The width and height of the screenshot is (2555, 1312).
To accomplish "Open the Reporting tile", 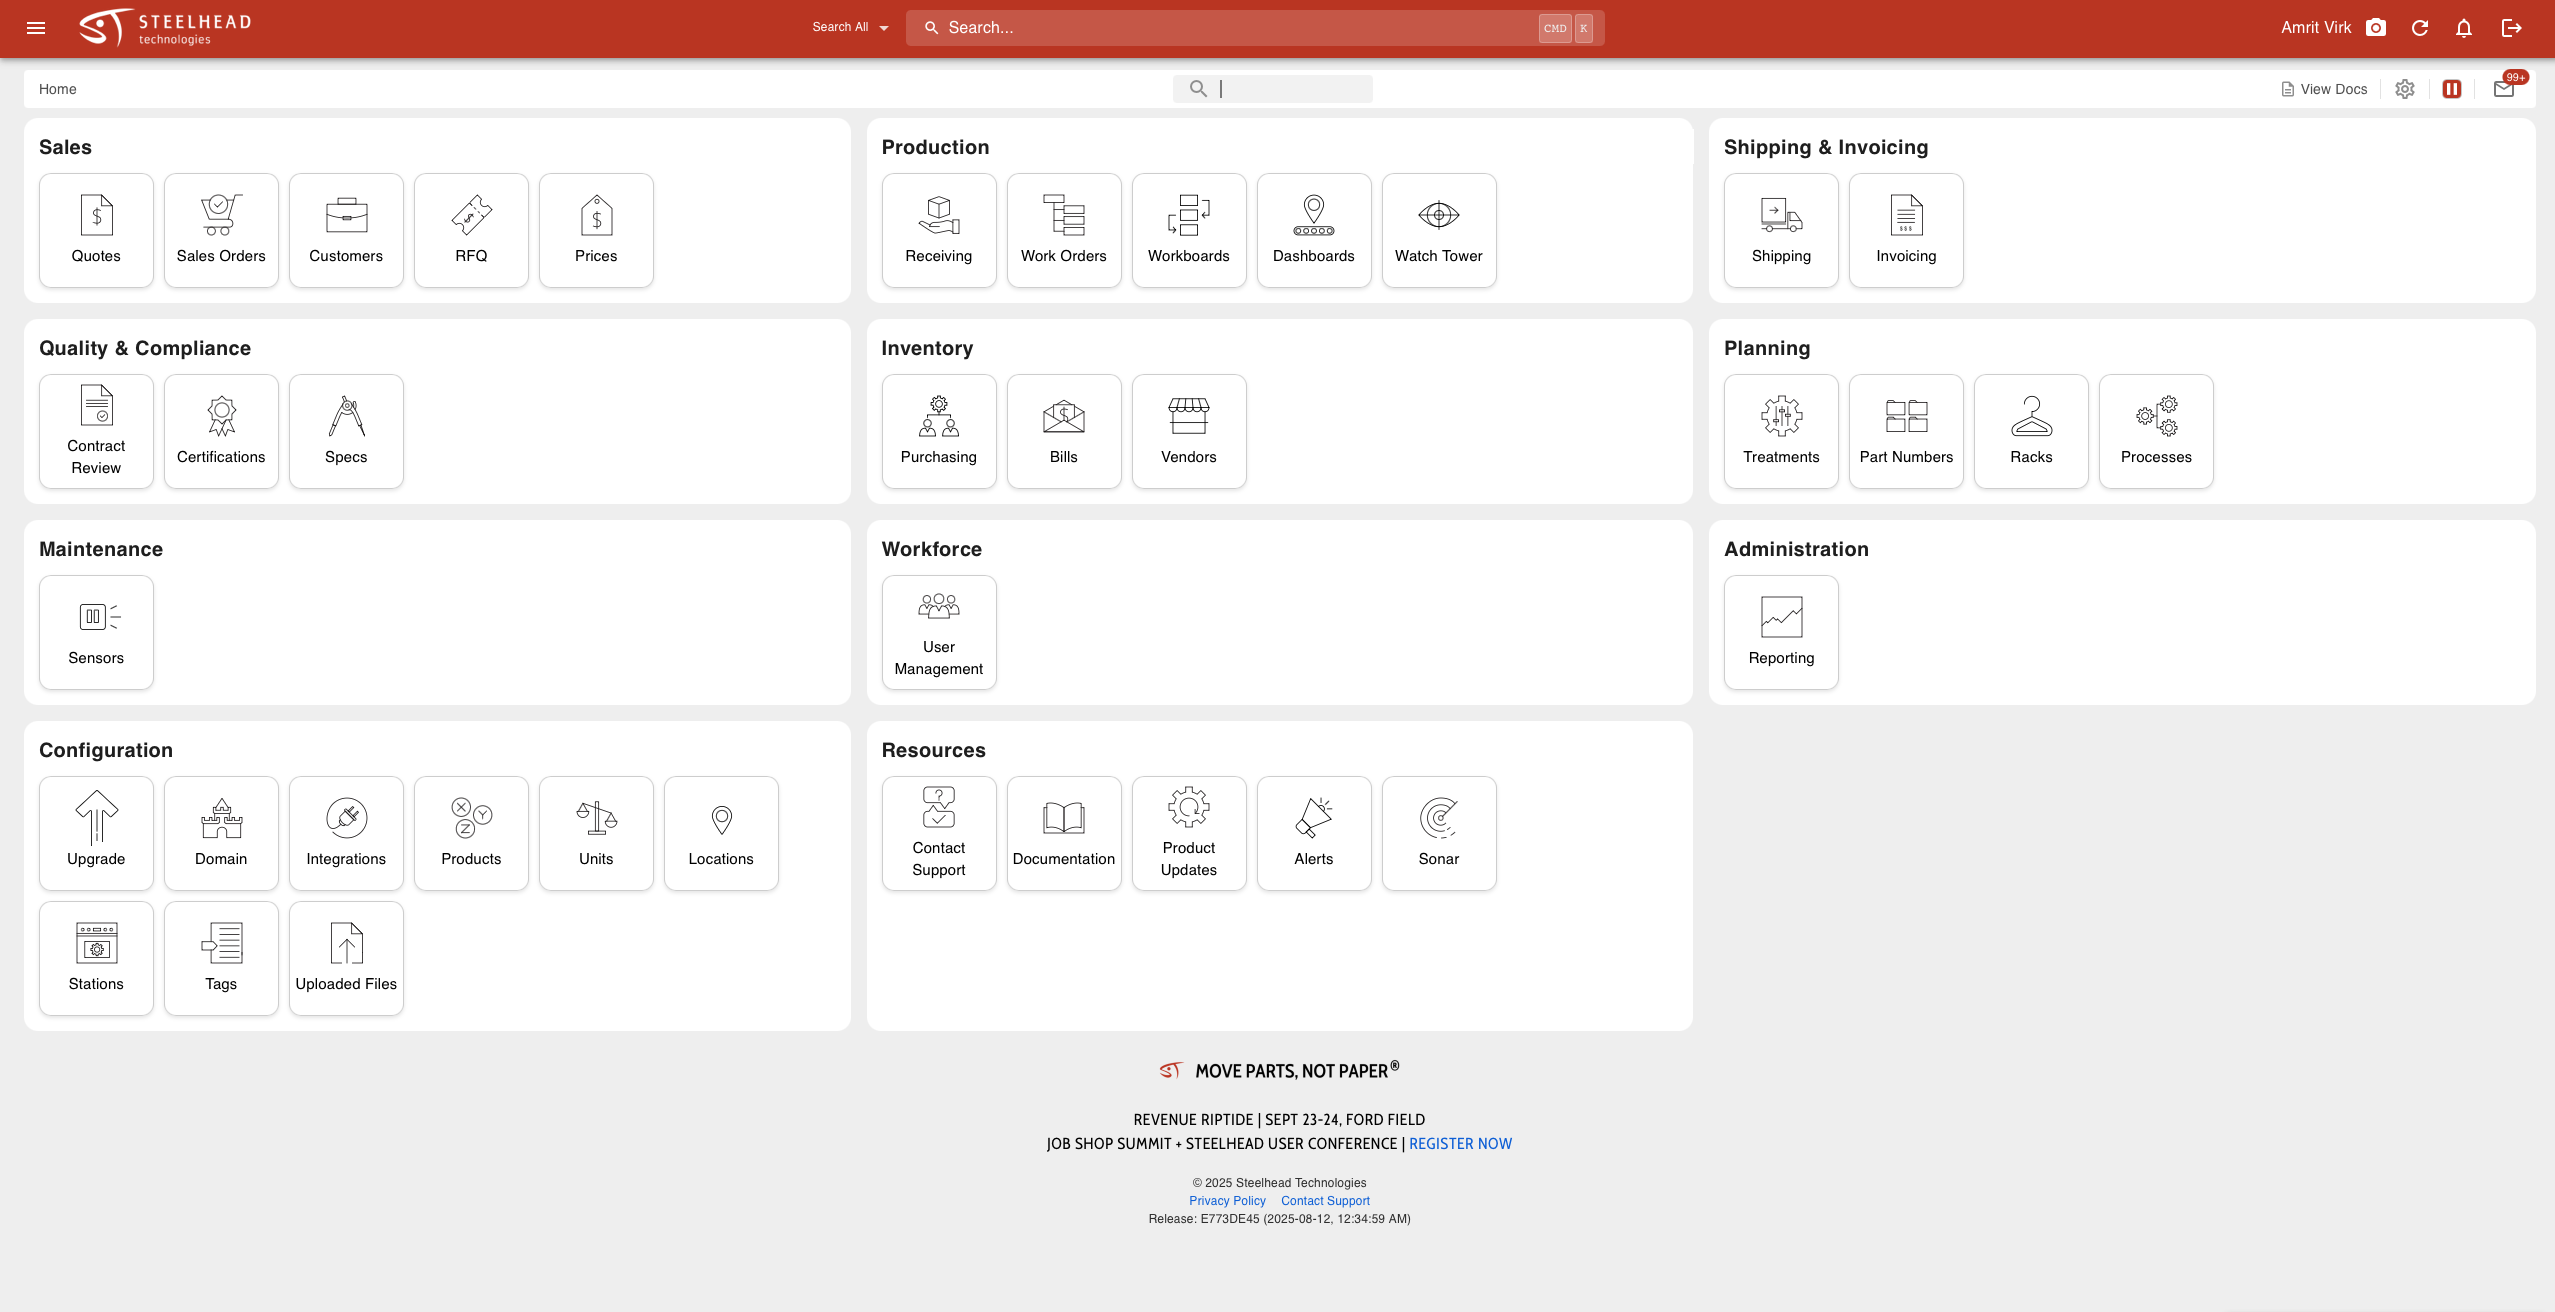I will coord(1781,632).
